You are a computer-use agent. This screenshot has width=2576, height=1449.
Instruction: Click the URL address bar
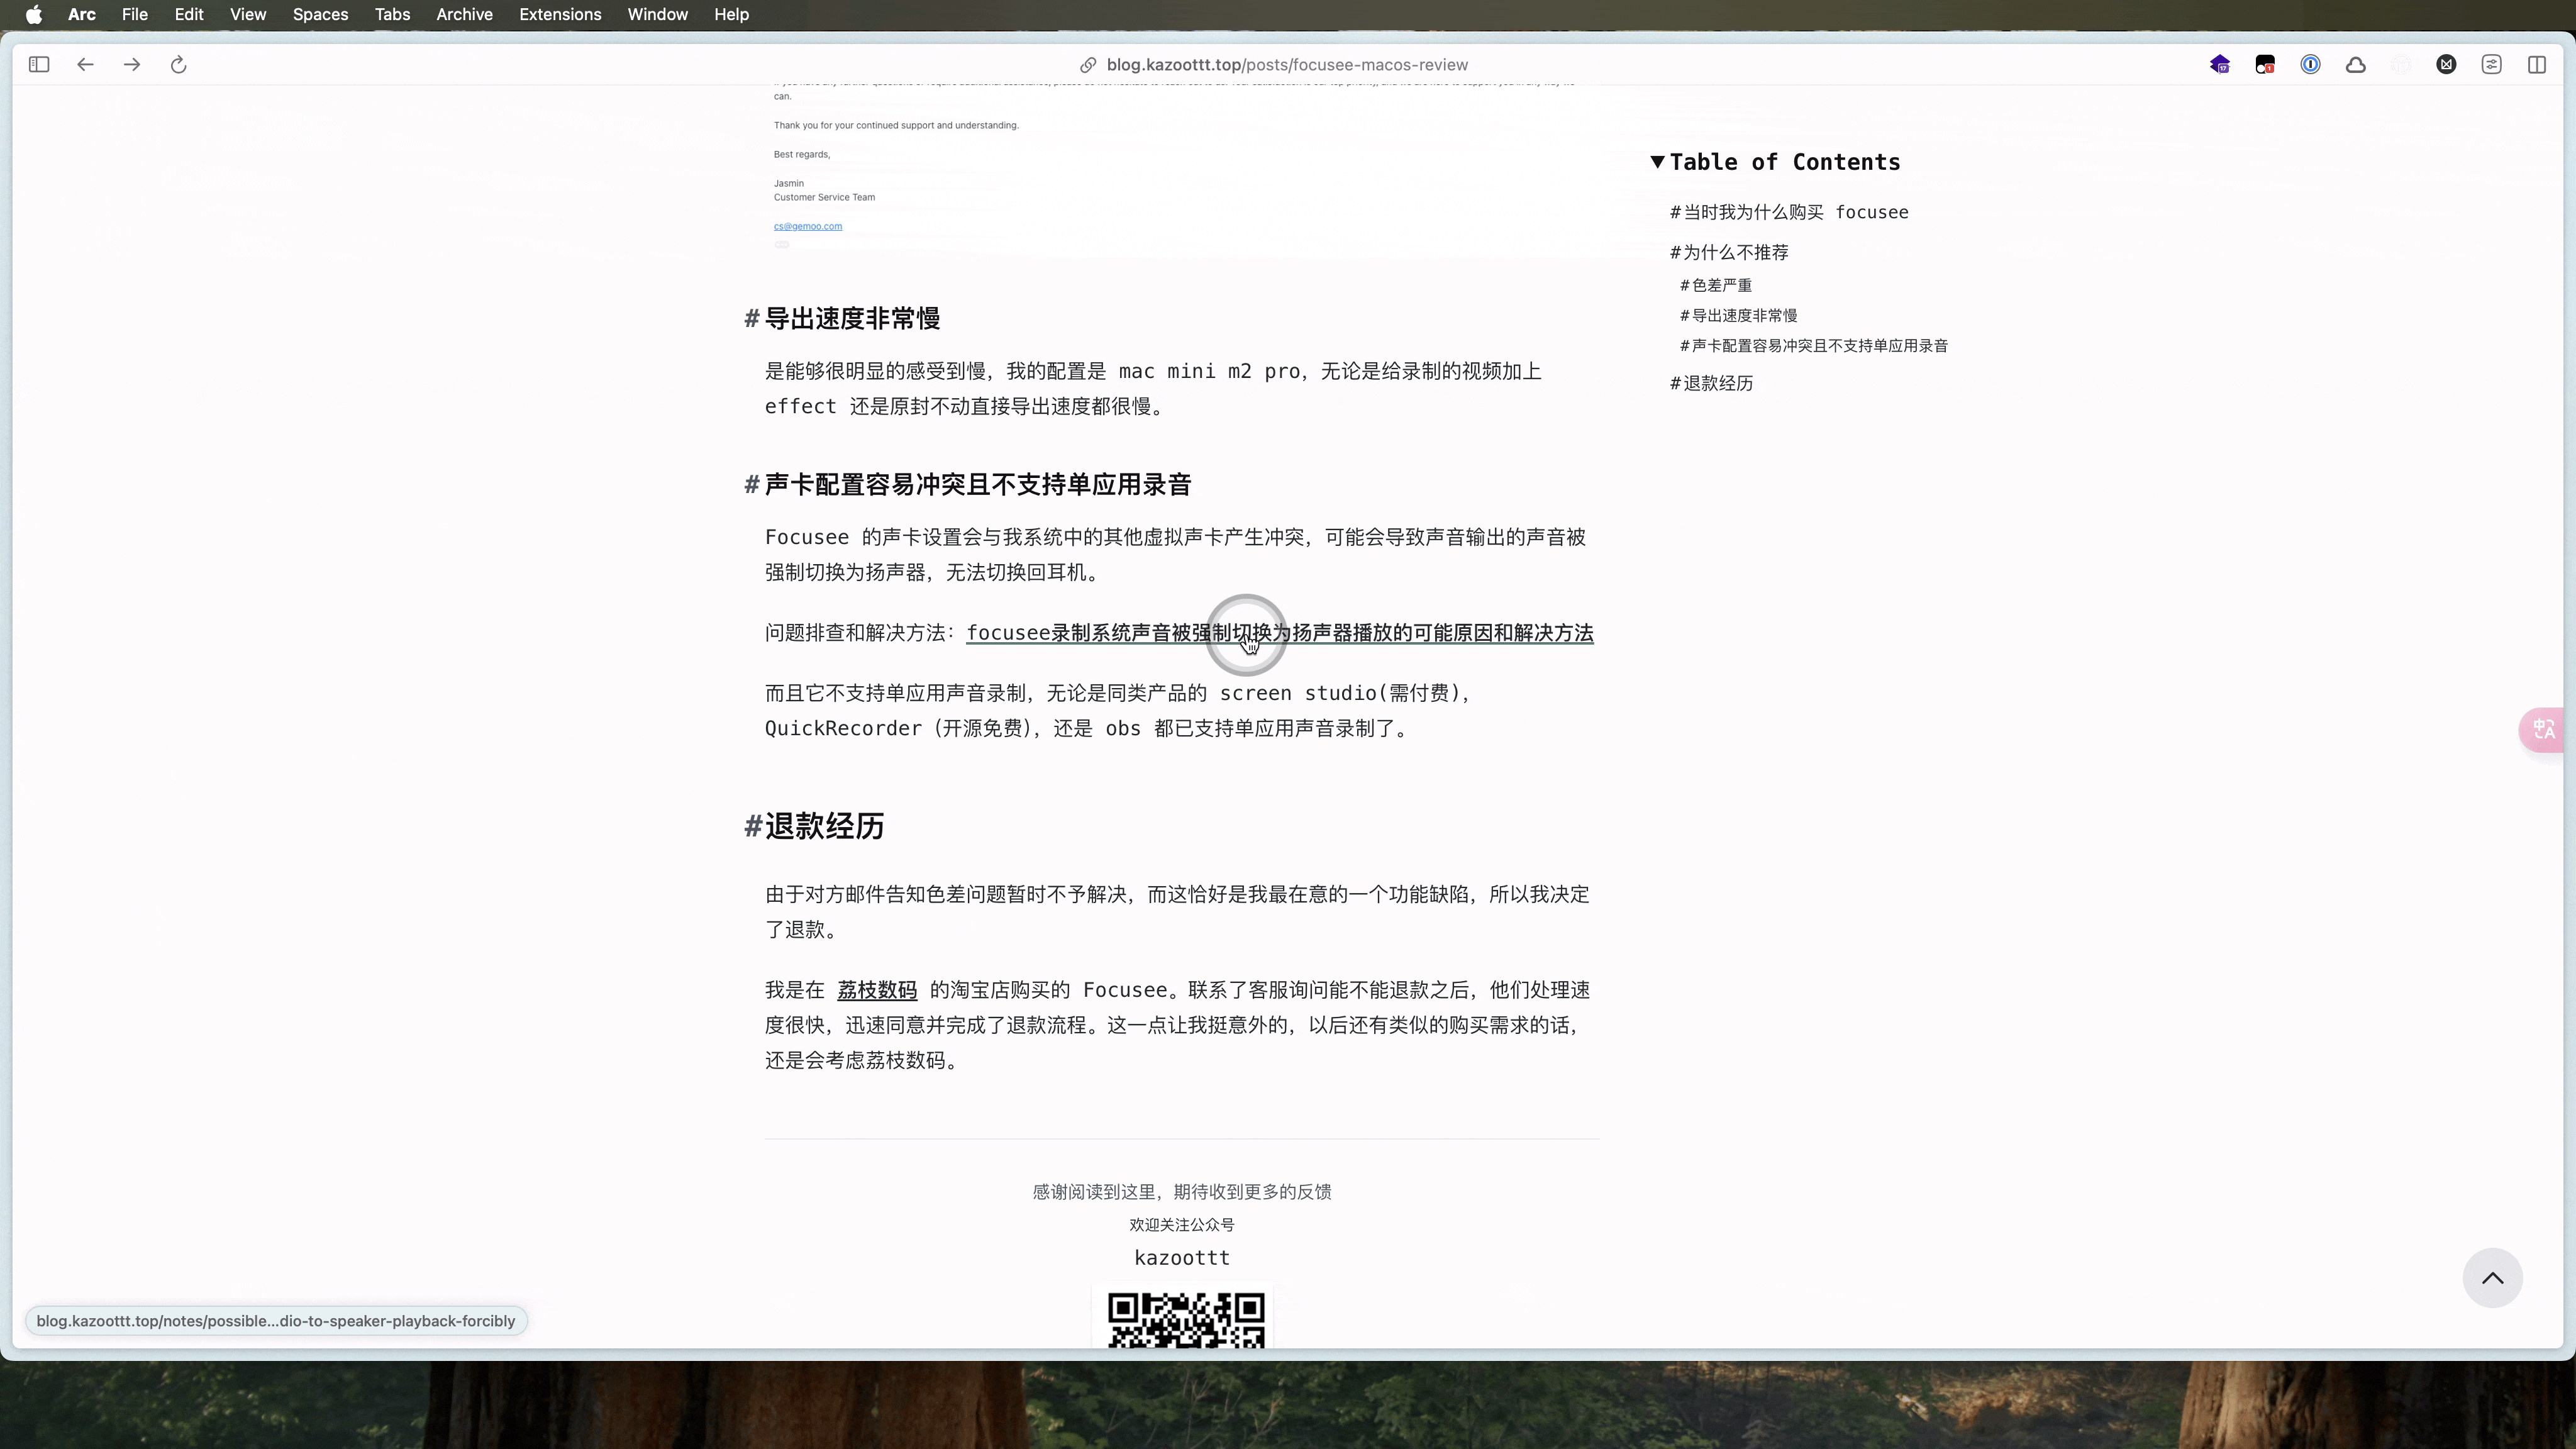click(x=1286, y=65)
